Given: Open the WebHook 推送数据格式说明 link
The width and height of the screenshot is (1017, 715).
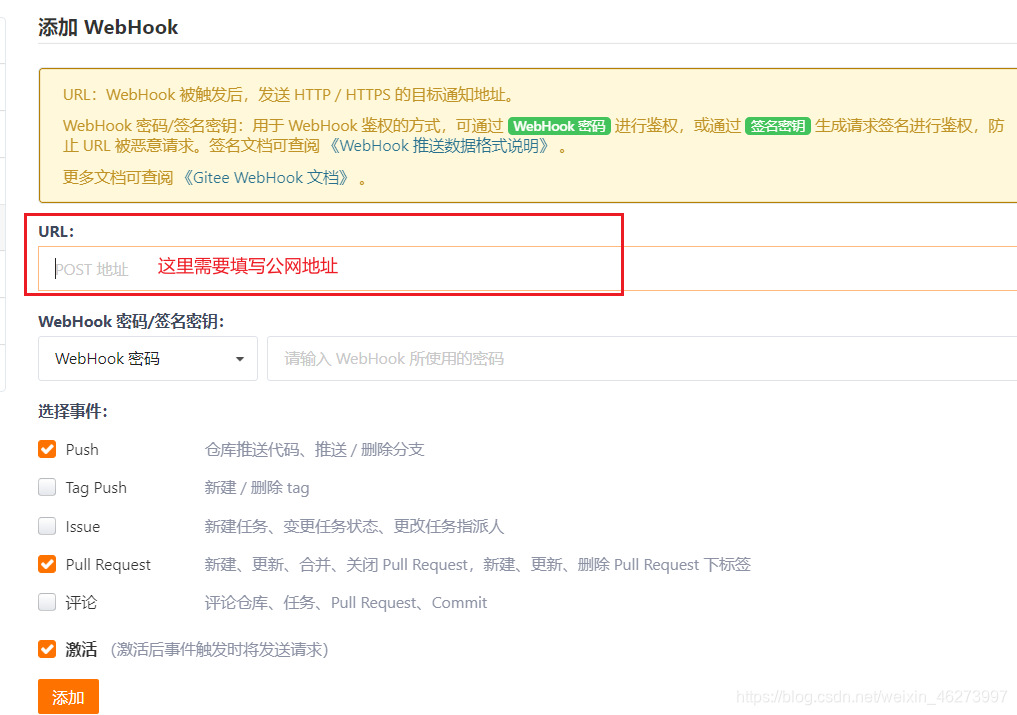Looking at the screenshot, I should [x=441, y=146].
